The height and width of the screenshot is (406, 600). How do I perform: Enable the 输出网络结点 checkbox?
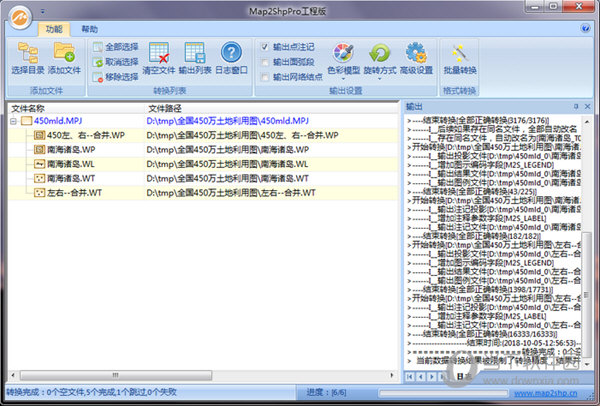[x=265, y=77]
